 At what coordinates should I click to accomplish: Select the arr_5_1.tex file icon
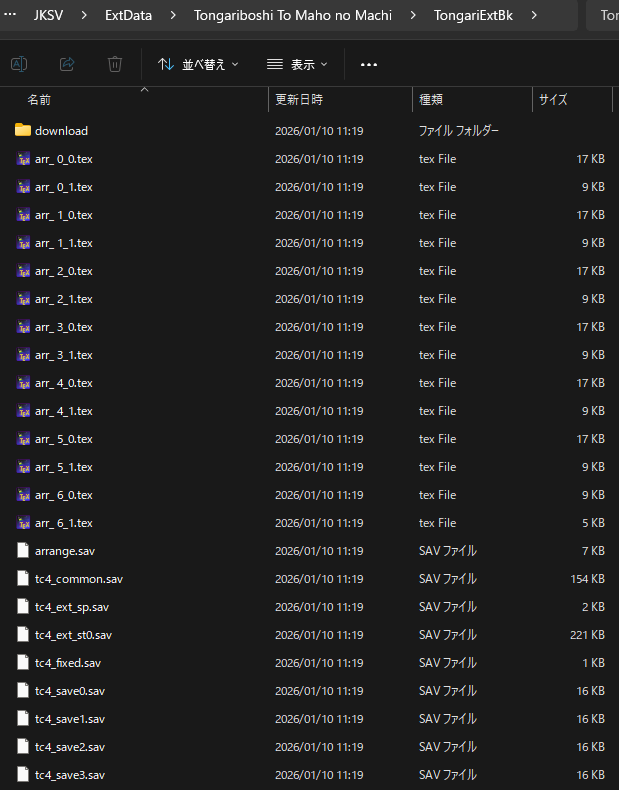click(23, 467)
